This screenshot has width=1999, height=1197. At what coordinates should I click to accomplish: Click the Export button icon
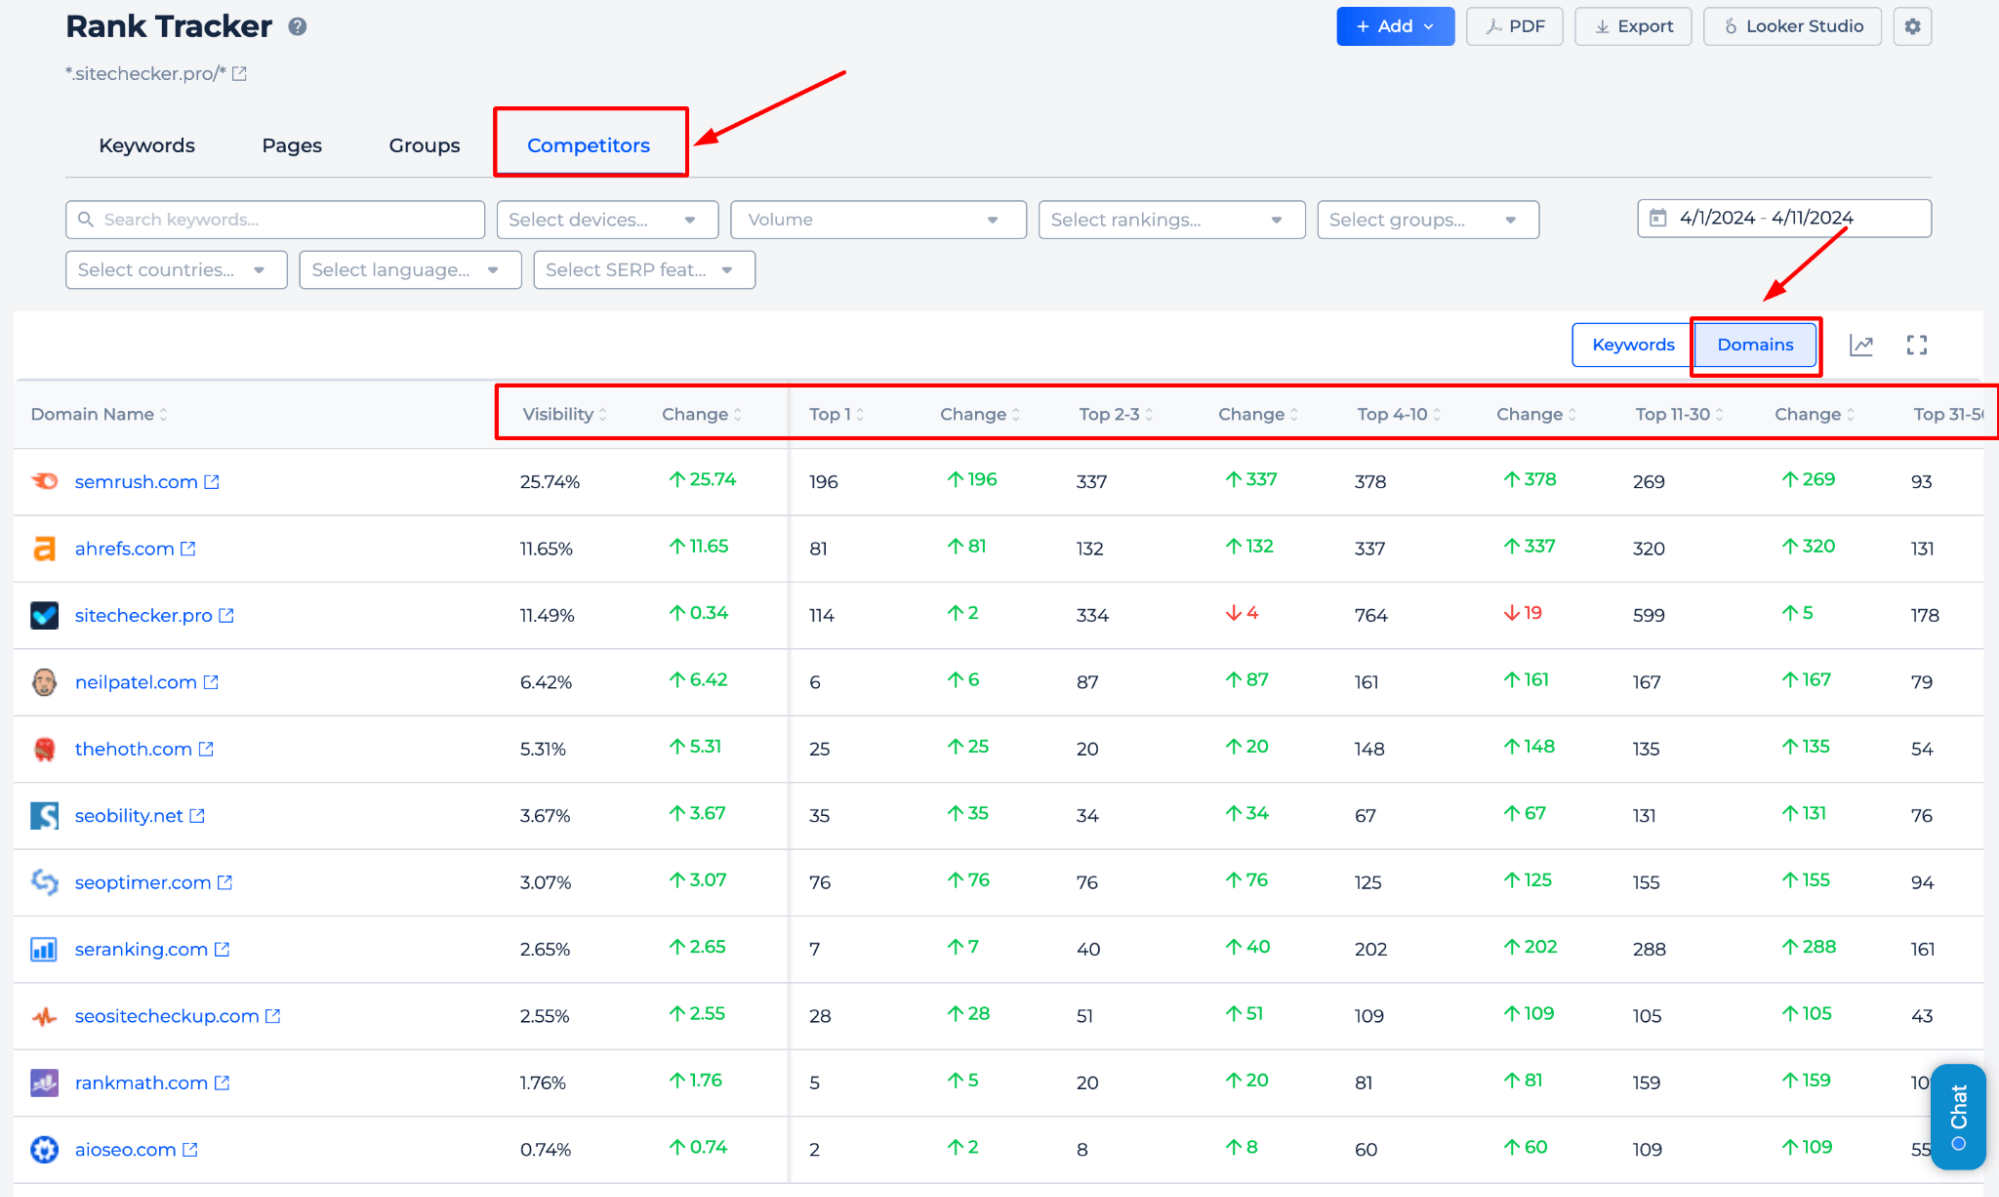1607,26
